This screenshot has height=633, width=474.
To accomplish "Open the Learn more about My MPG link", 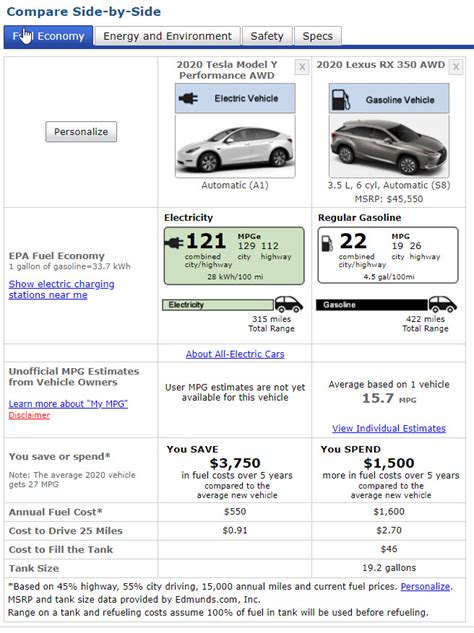I will (x=68, y=404).
